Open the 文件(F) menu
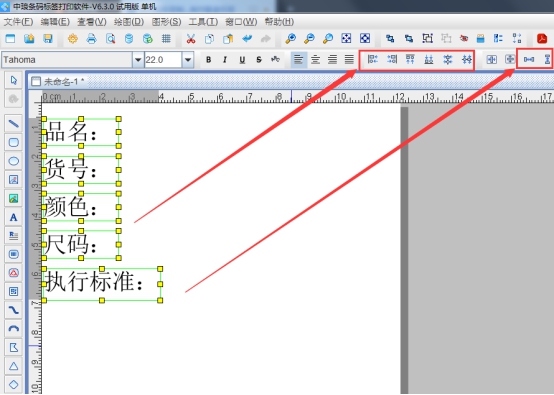The width and height of the screenshot is (554, 395). (18, 22)
